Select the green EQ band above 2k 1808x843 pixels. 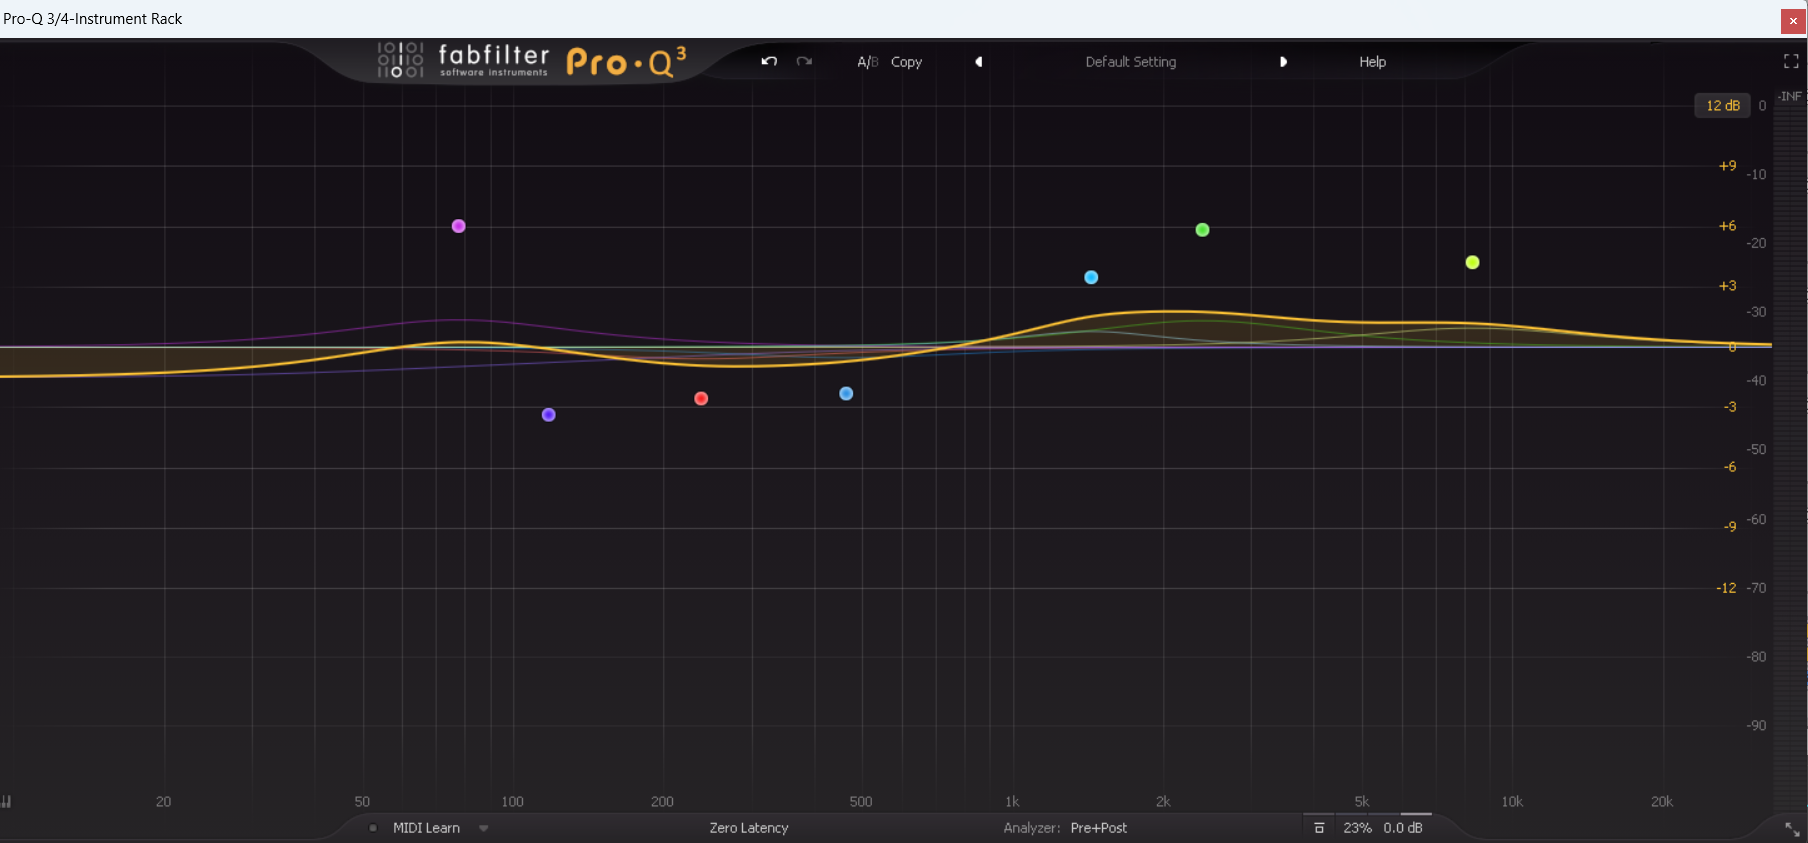(1202, 230)
